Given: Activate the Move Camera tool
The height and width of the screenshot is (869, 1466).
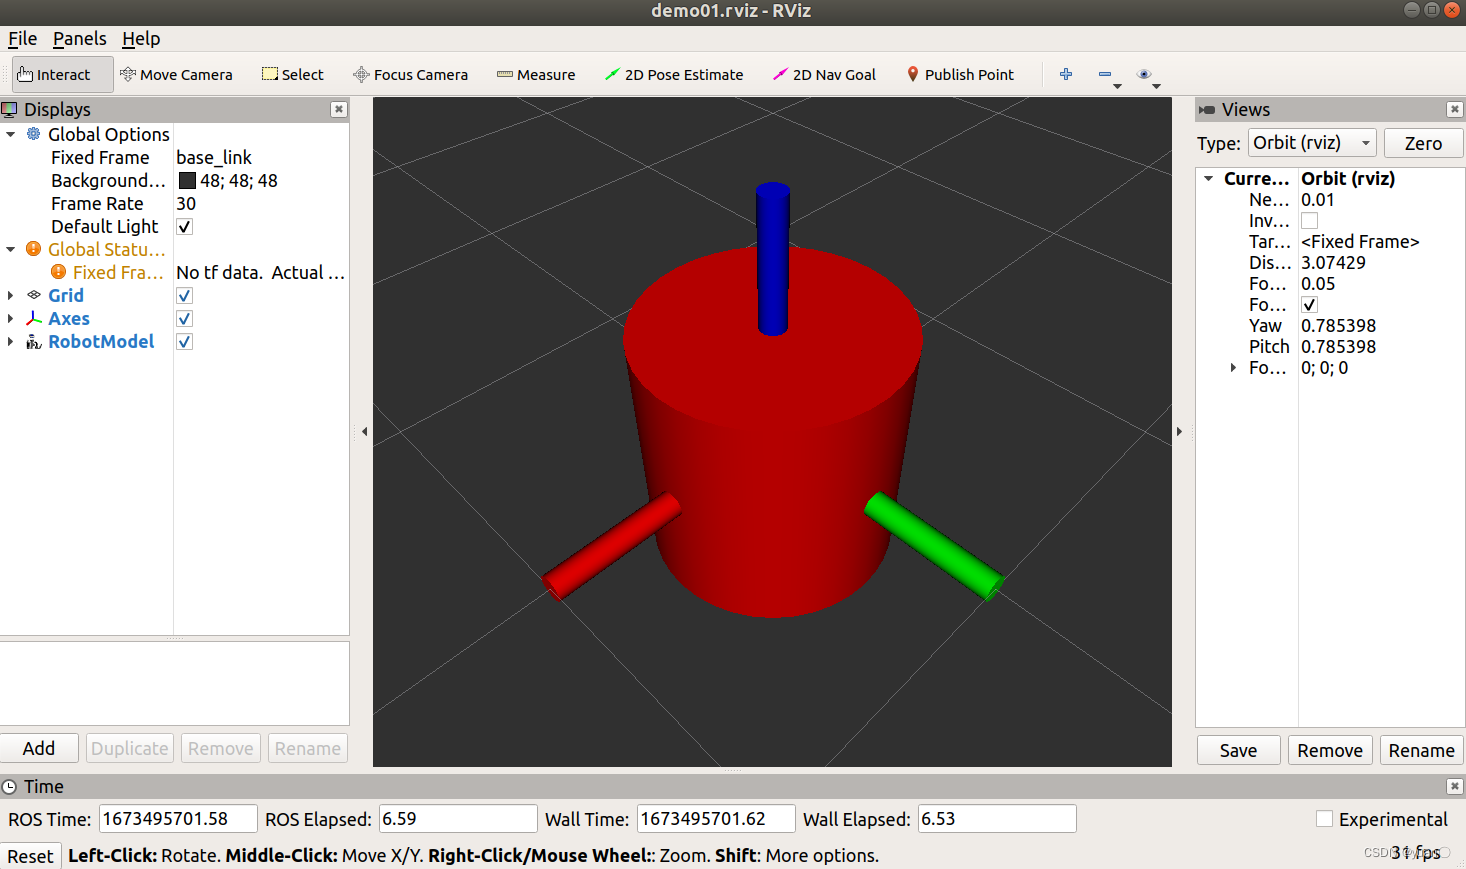Looking at the screenshot, I should pyautogui.click(x=176, y=75).
